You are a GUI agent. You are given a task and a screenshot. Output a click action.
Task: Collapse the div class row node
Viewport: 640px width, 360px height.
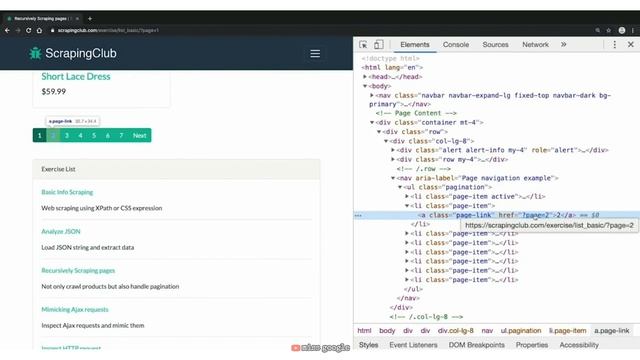pos(379,131)
